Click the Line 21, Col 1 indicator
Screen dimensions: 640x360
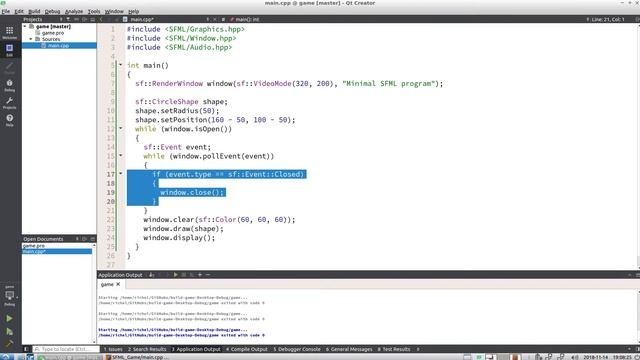(607, 19)
